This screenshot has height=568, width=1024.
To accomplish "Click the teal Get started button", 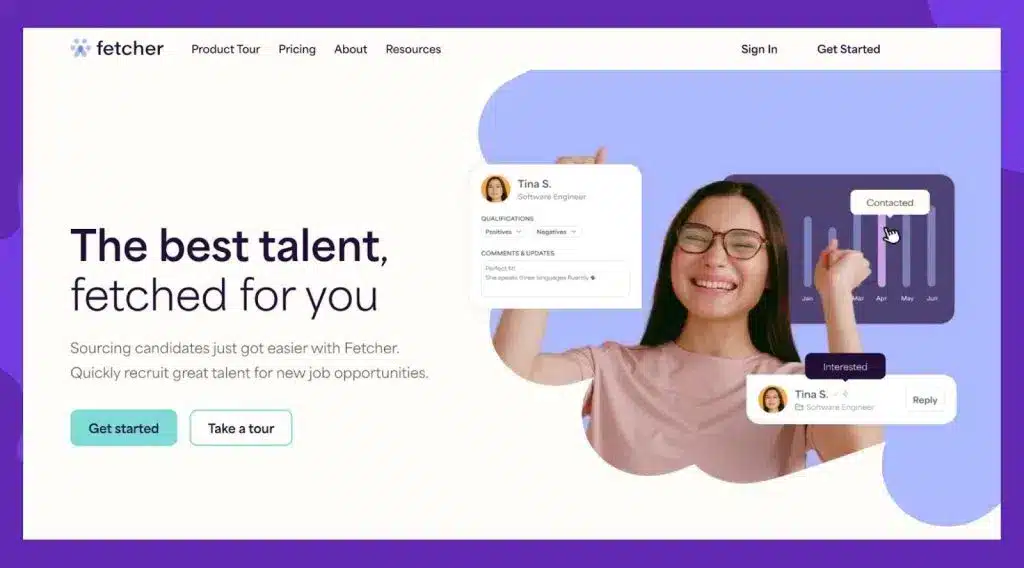I will pos(123,428).
